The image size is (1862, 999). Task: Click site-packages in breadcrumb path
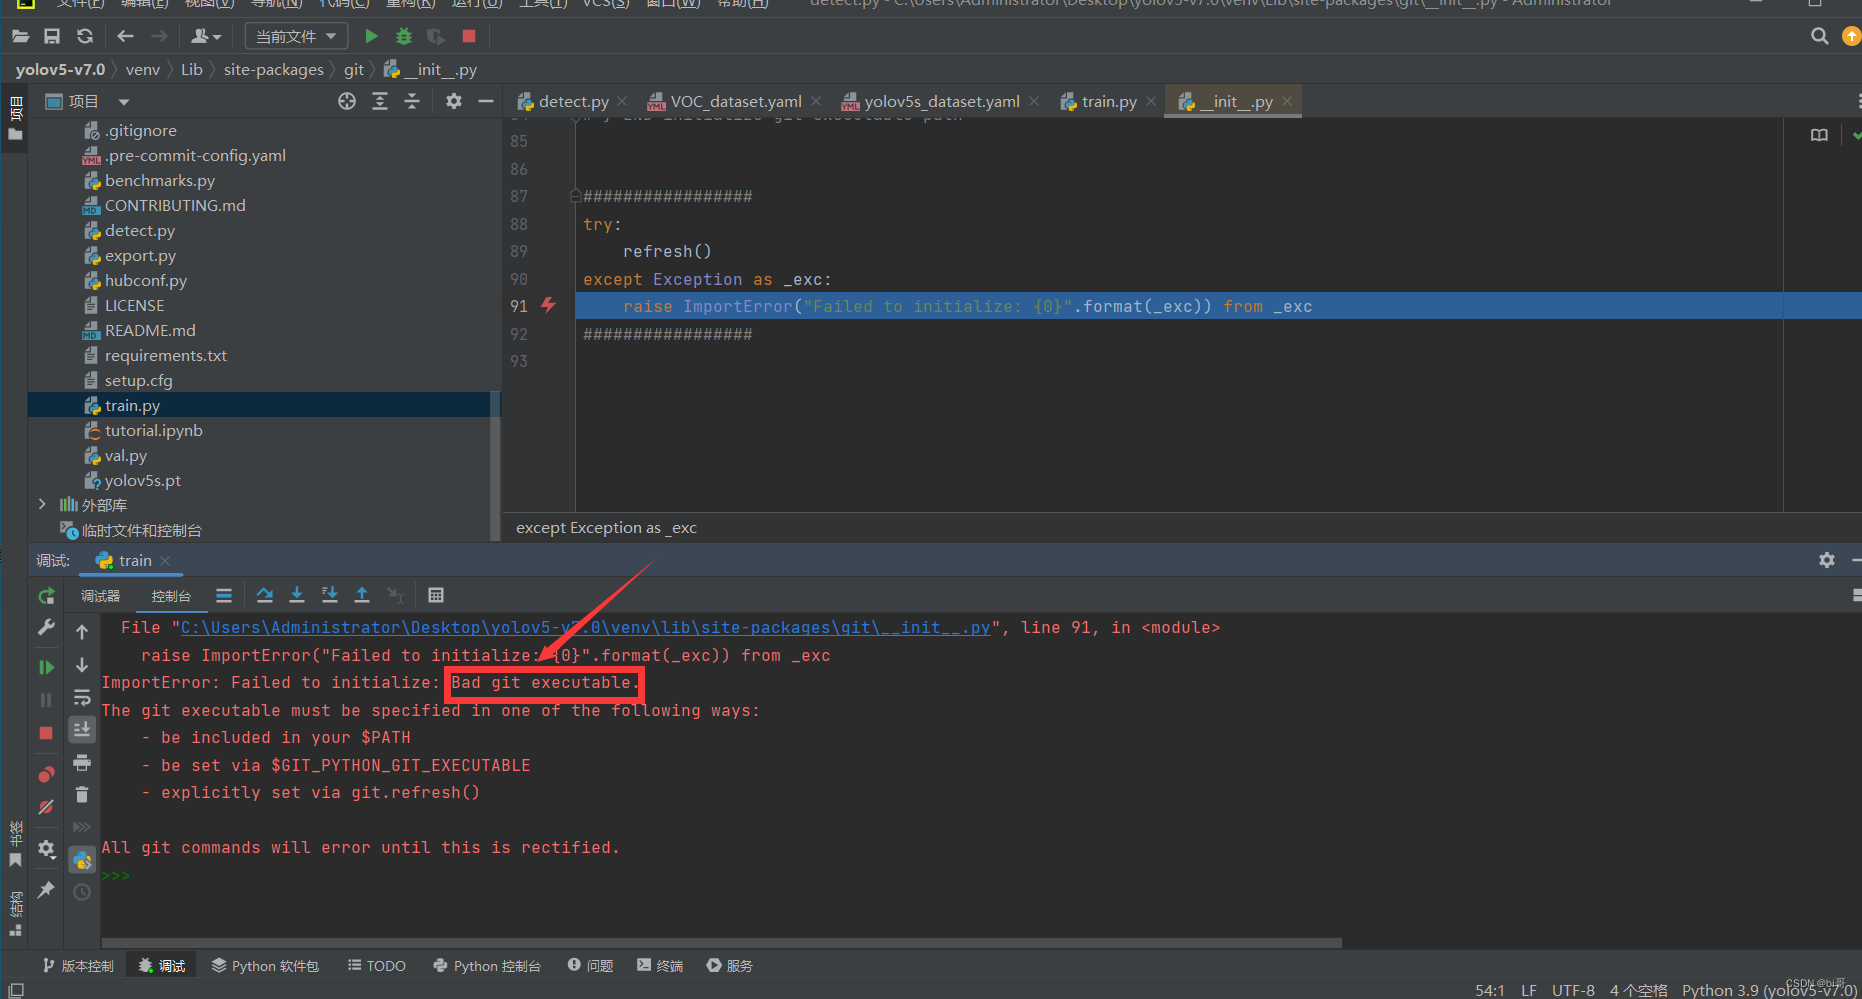[273, 70]
